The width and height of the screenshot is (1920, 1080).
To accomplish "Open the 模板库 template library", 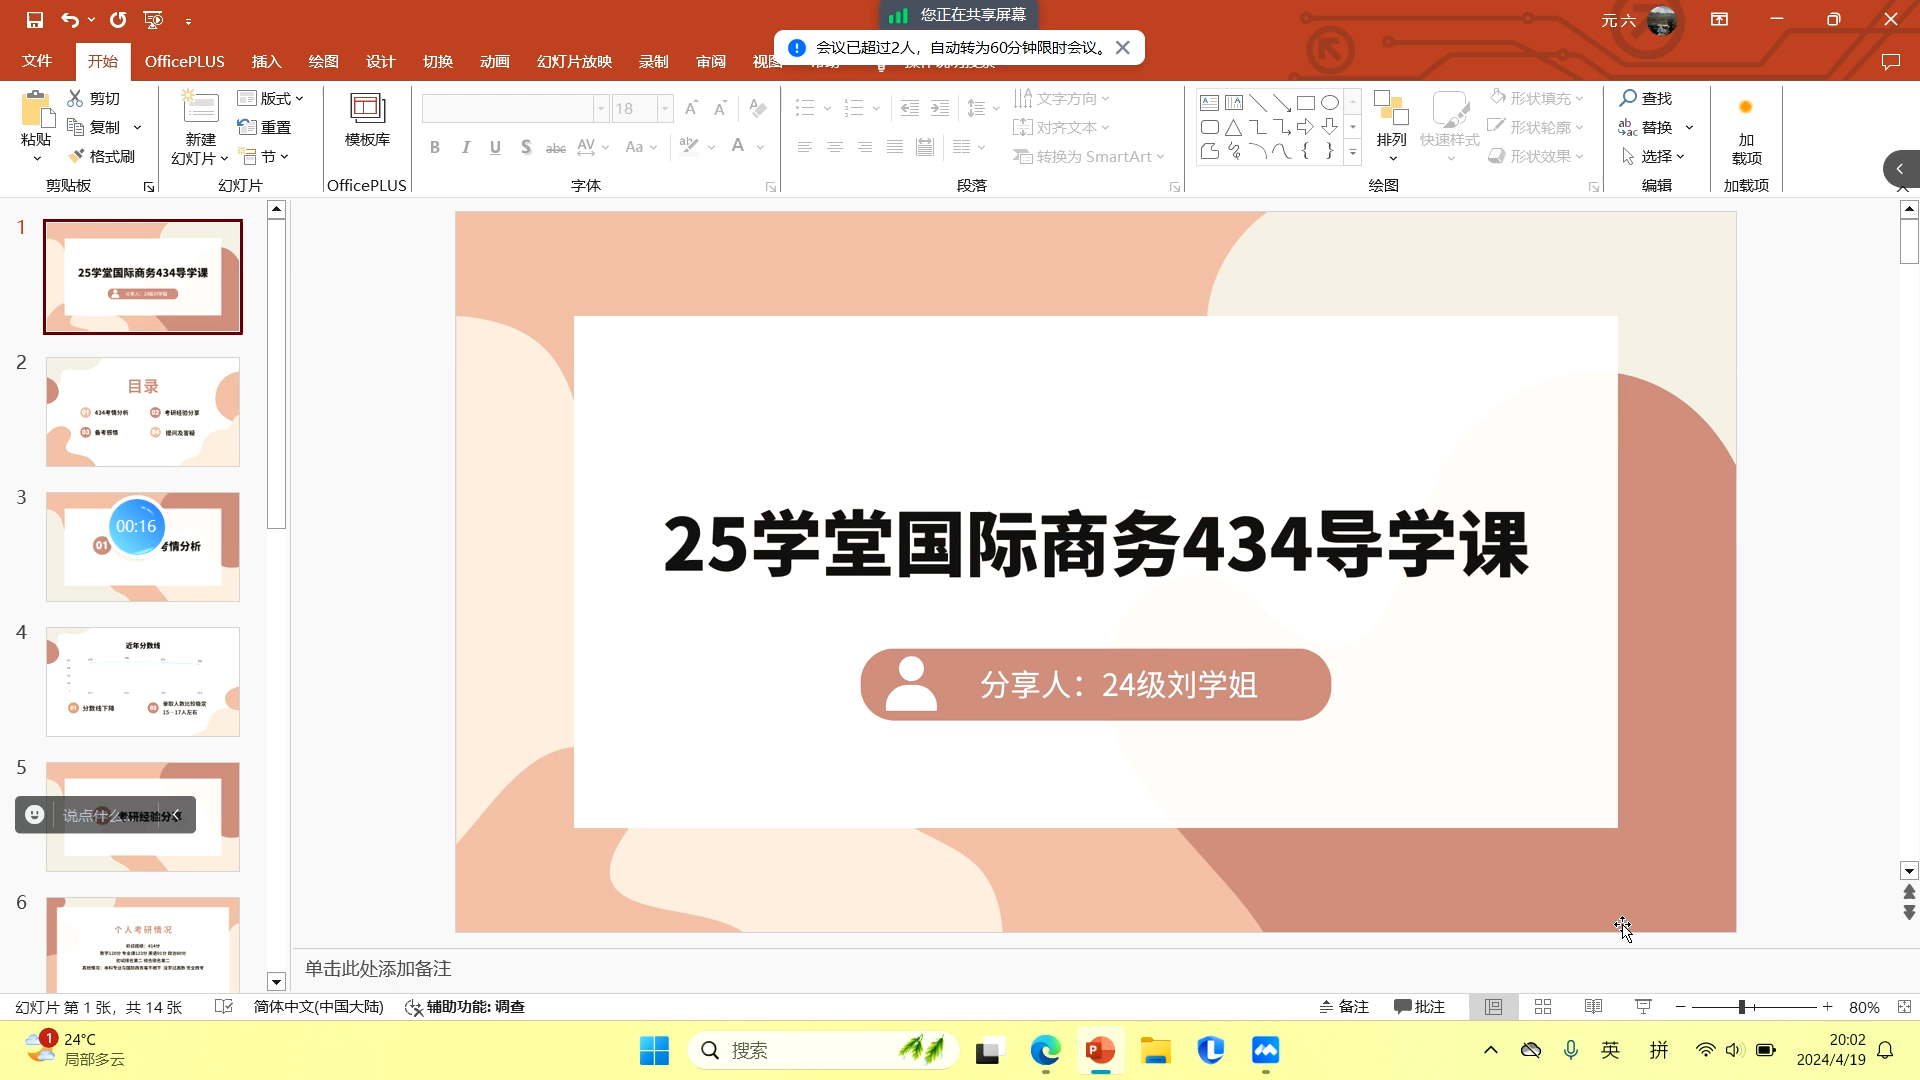I will pos(367,120).
